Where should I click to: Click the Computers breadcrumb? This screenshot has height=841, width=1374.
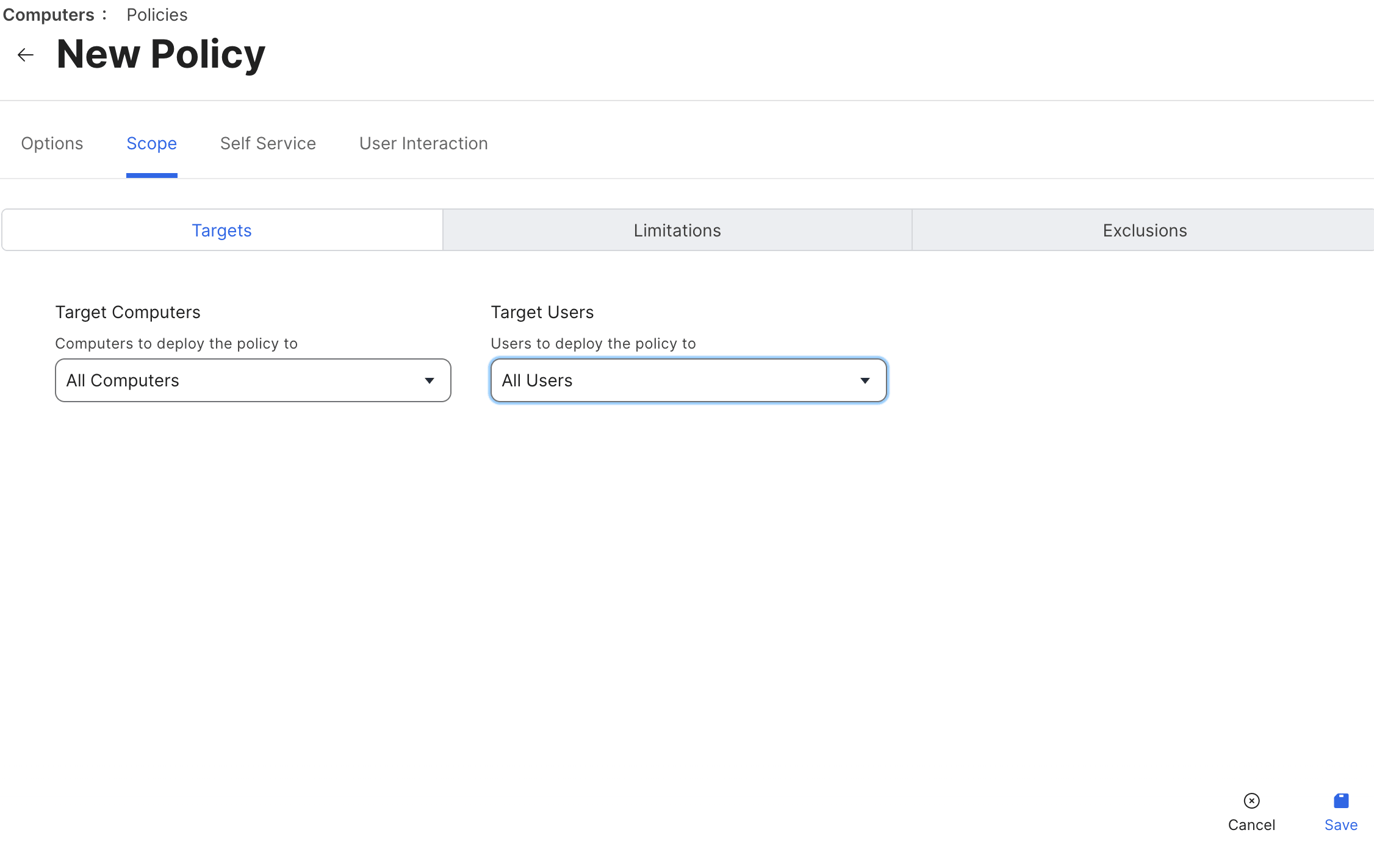[x=48, y=15]
